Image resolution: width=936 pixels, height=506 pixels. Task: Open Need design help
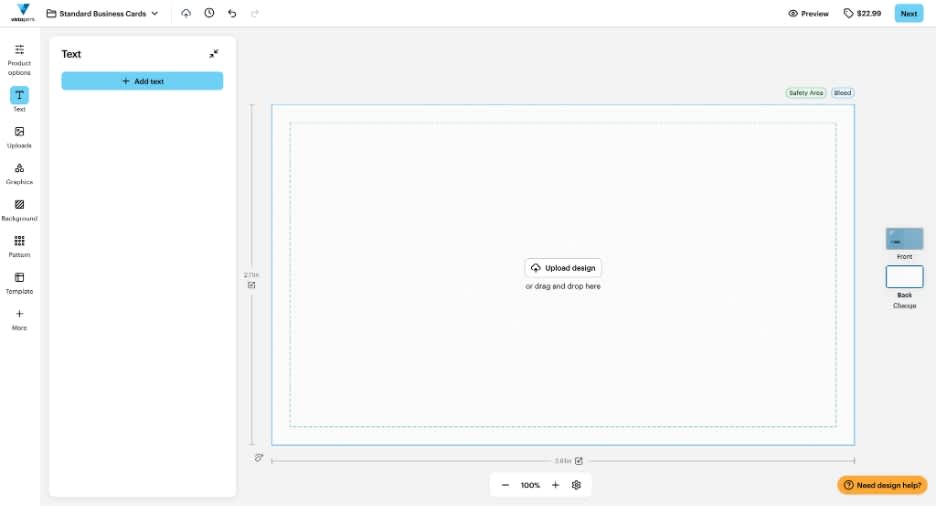pyautogui.click(x=882, y=485)
